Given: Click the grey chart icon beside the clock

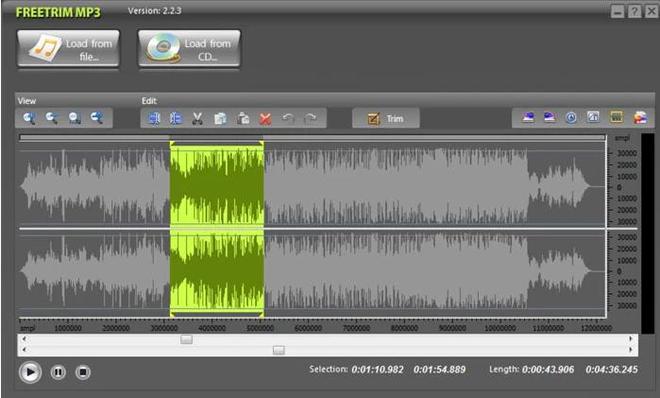Looking at the screenshot, I should 593,117.
